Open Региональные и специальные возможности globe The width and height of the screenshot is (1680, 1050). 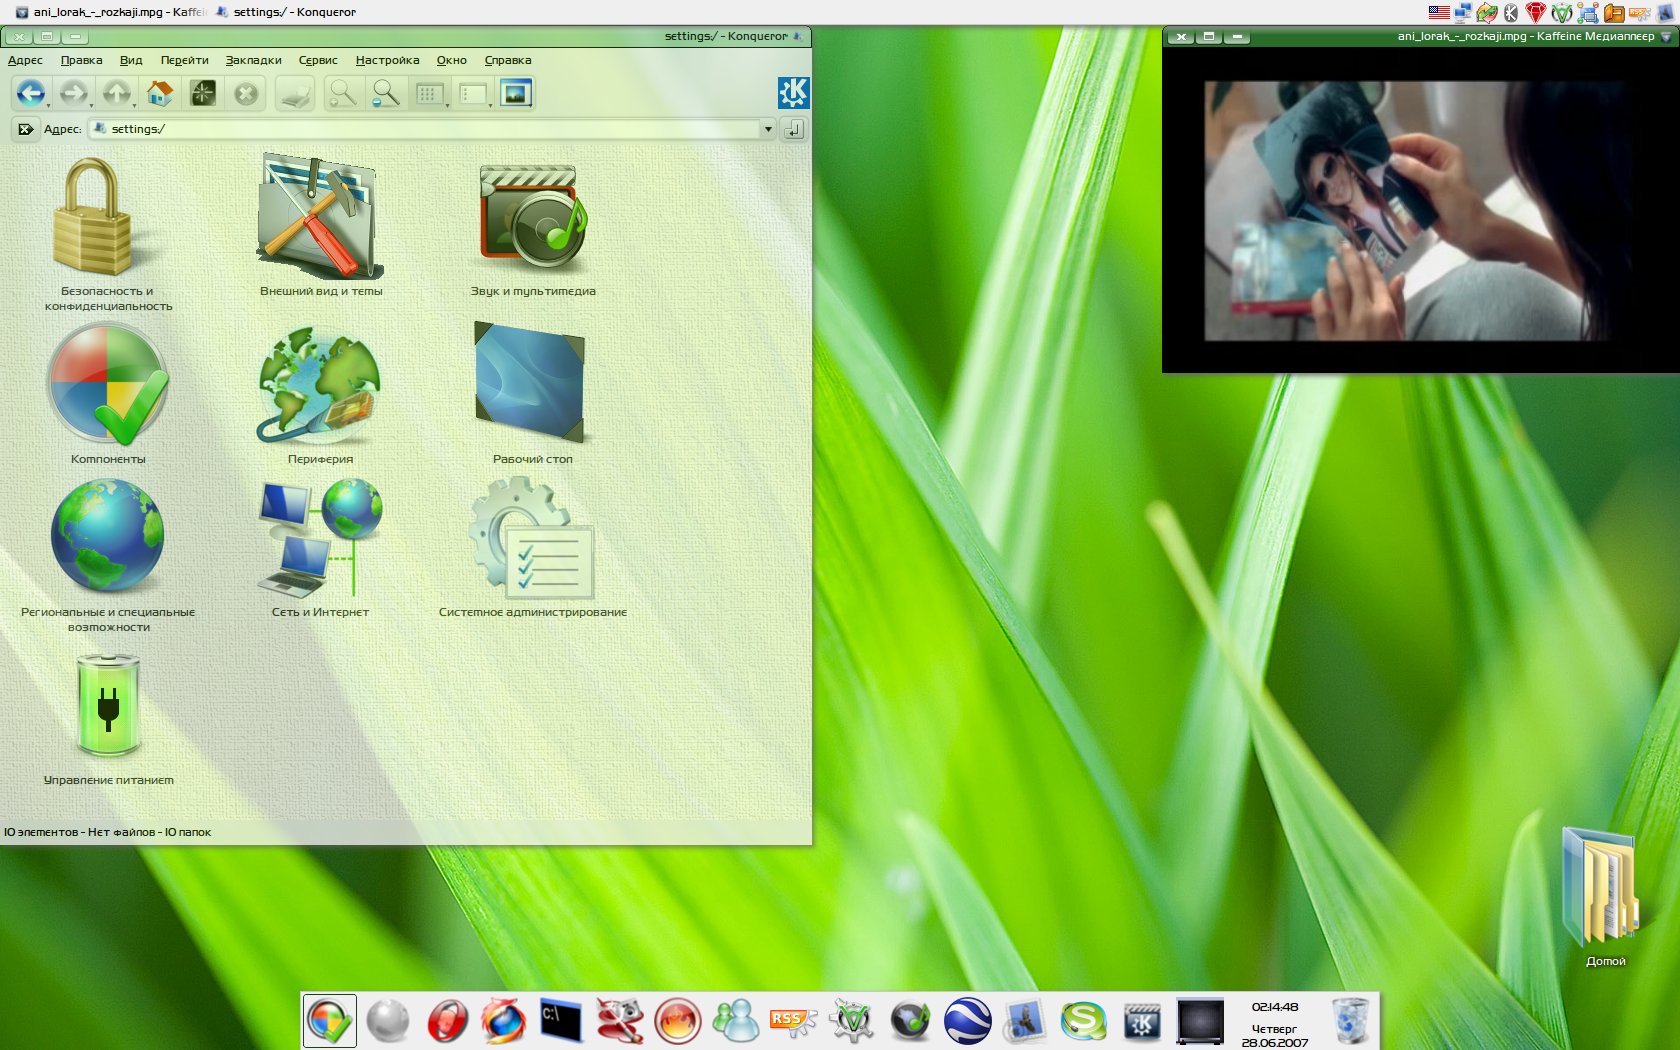[x=108, y=555]
